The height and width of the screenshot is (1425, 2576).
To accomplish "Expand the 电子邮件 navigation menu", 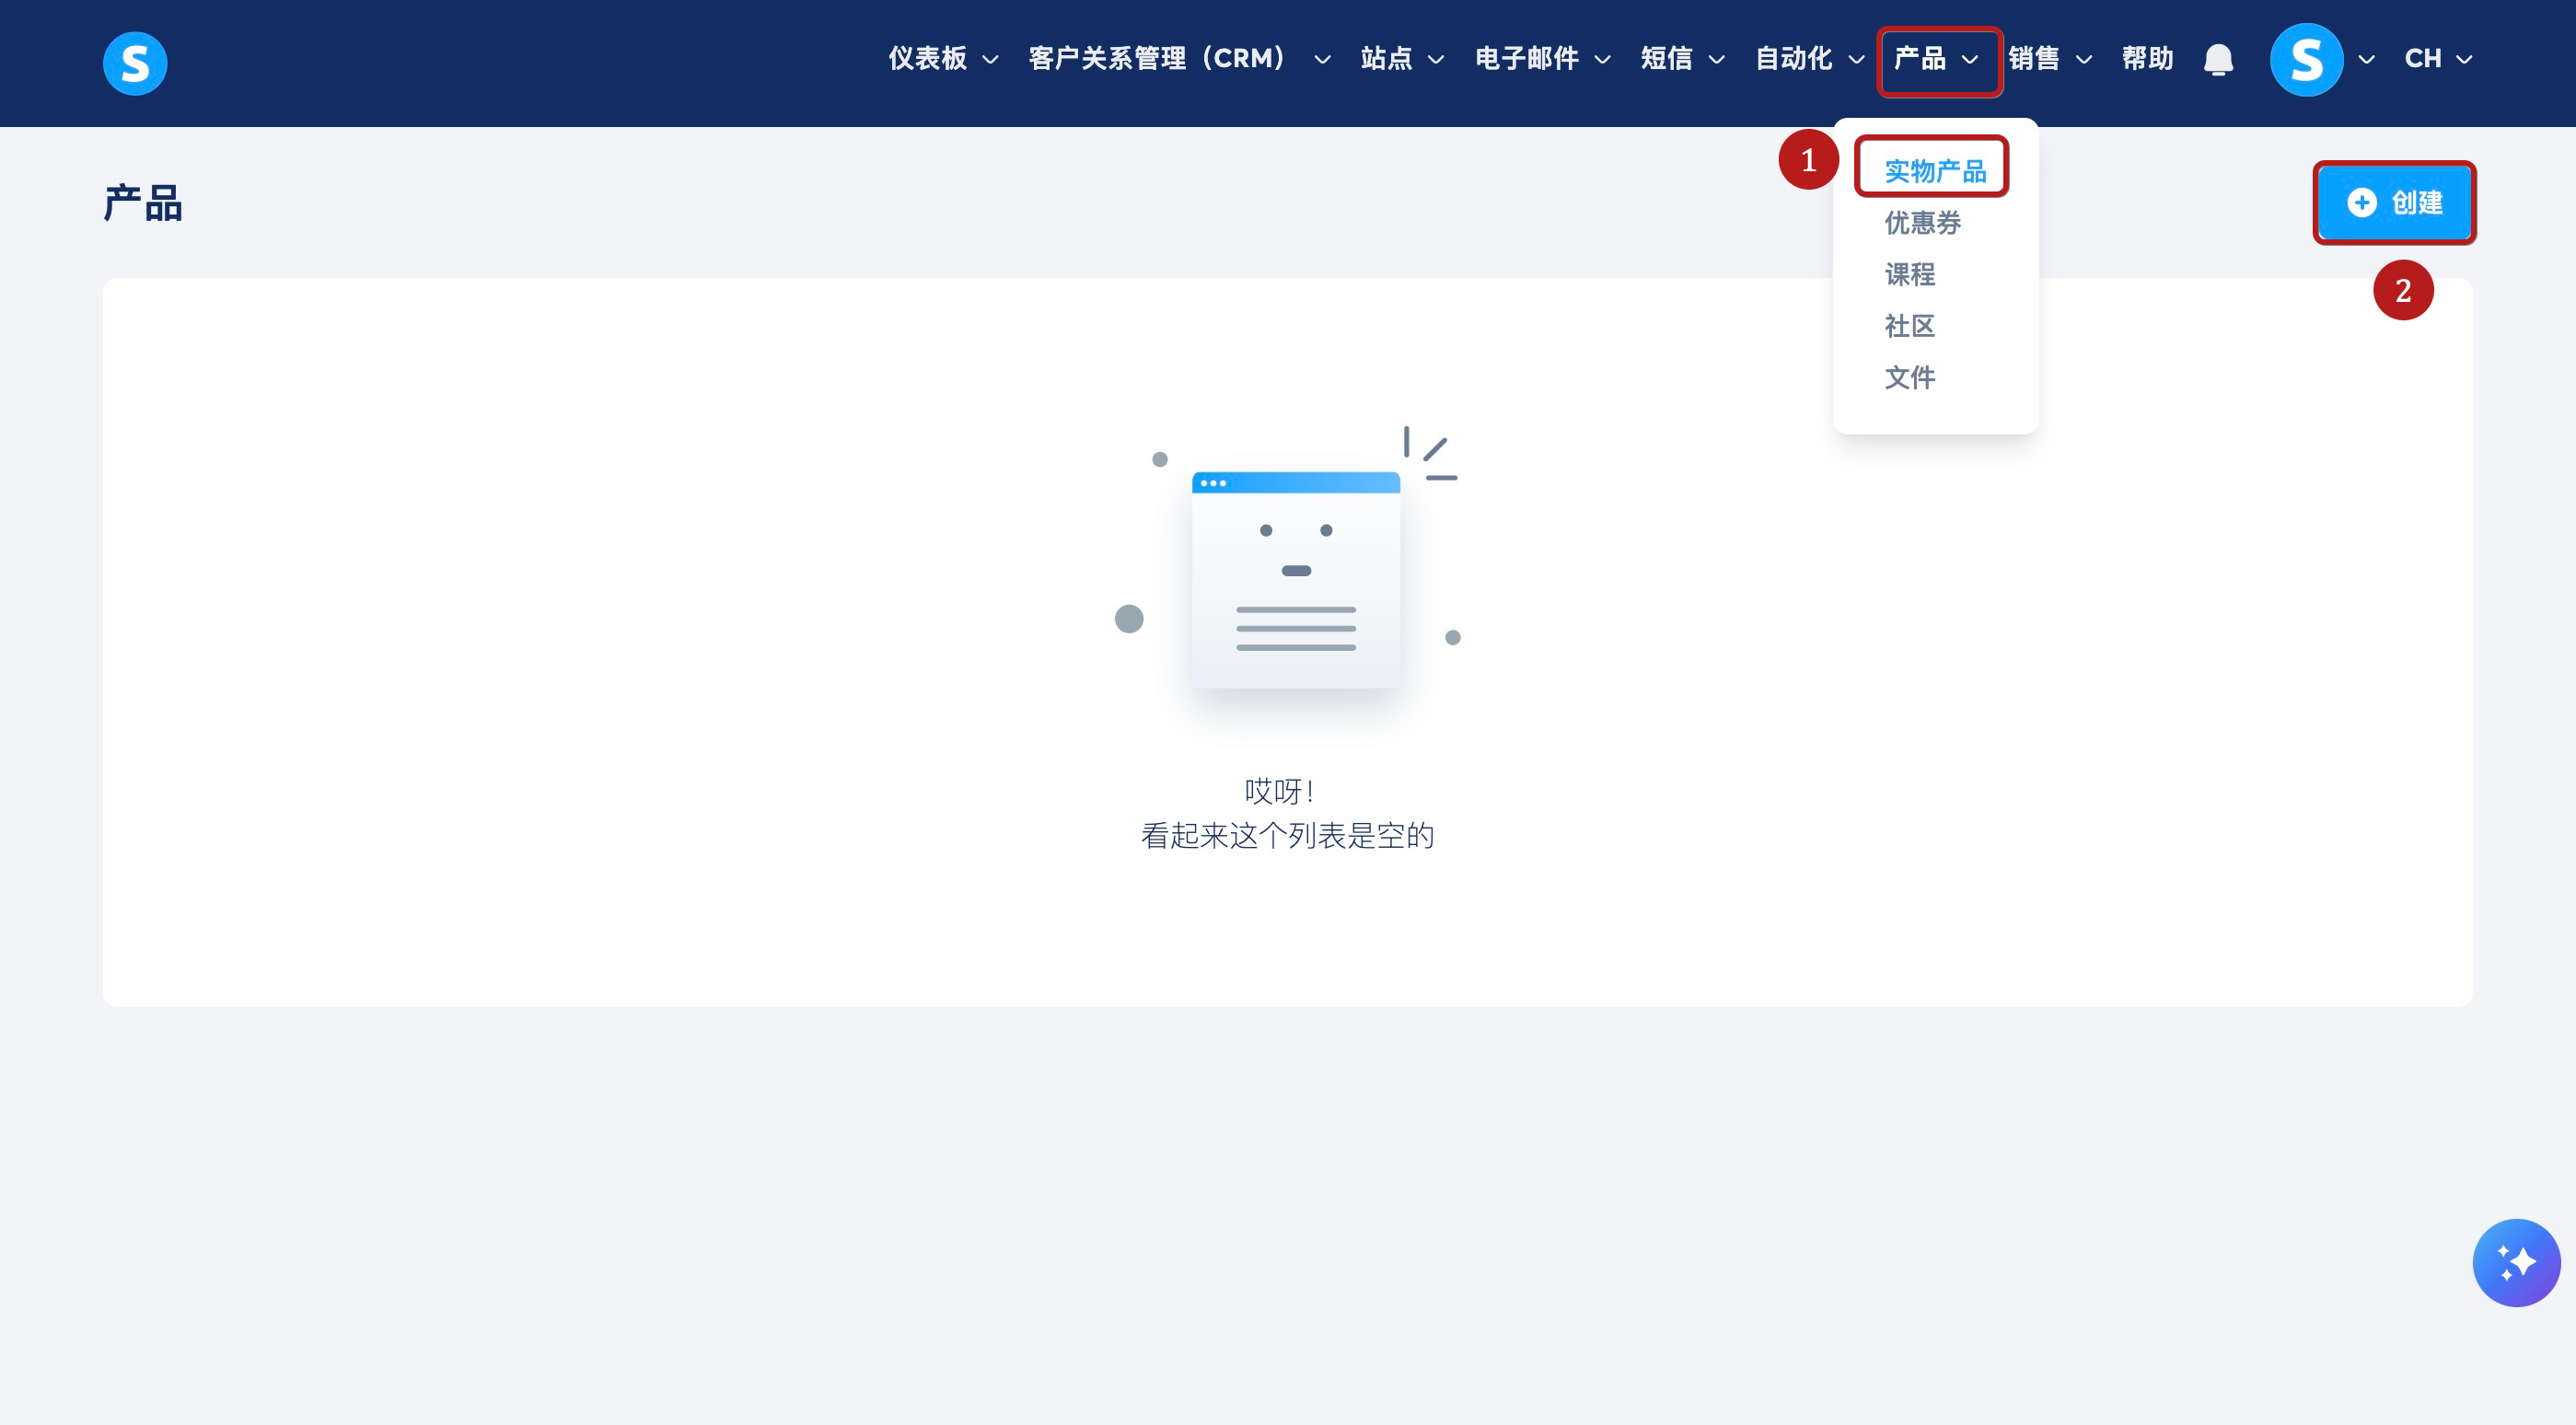I will coord(1541,59).
